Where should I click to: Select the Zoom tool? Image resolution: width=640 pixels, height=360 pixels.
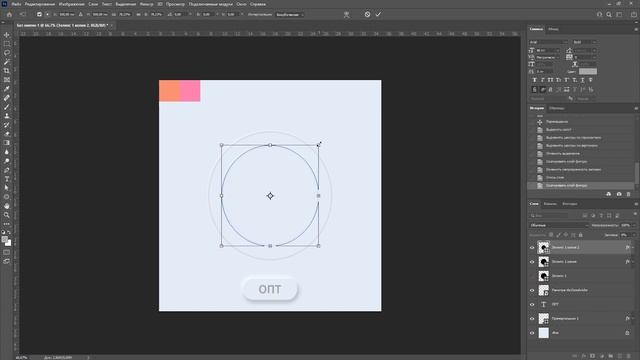7,215
